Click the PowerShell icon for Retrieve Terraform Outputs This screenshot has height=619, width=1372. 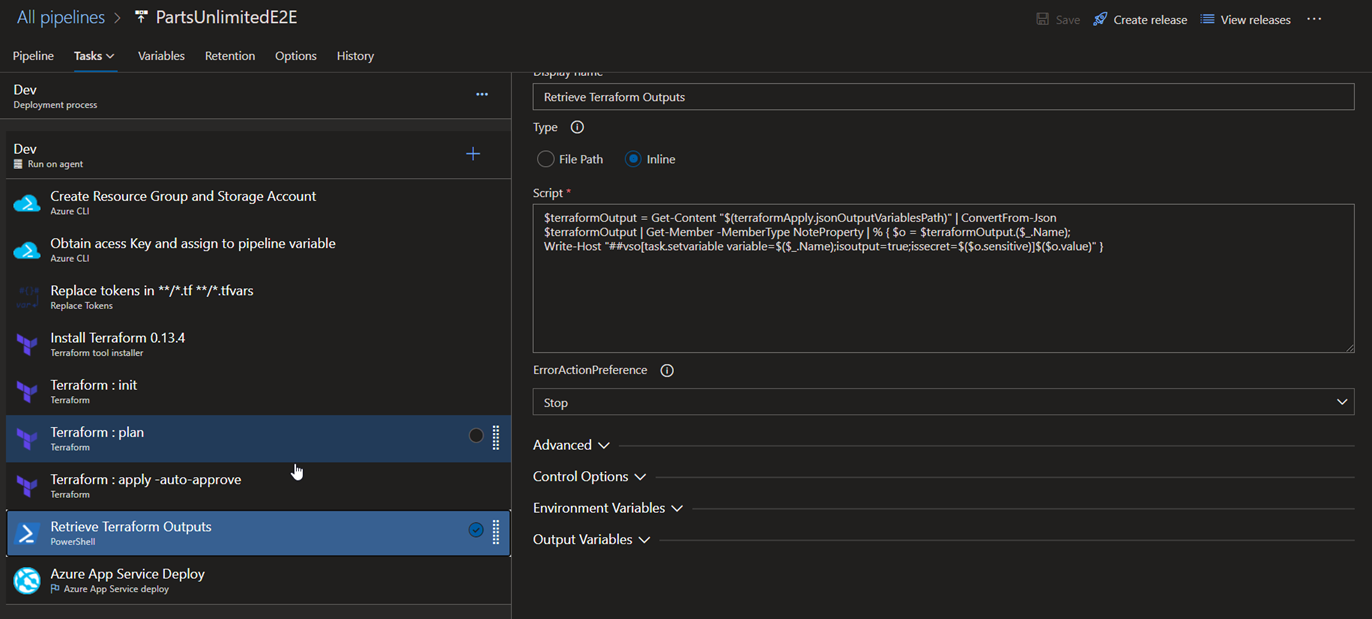click(27, 533)
